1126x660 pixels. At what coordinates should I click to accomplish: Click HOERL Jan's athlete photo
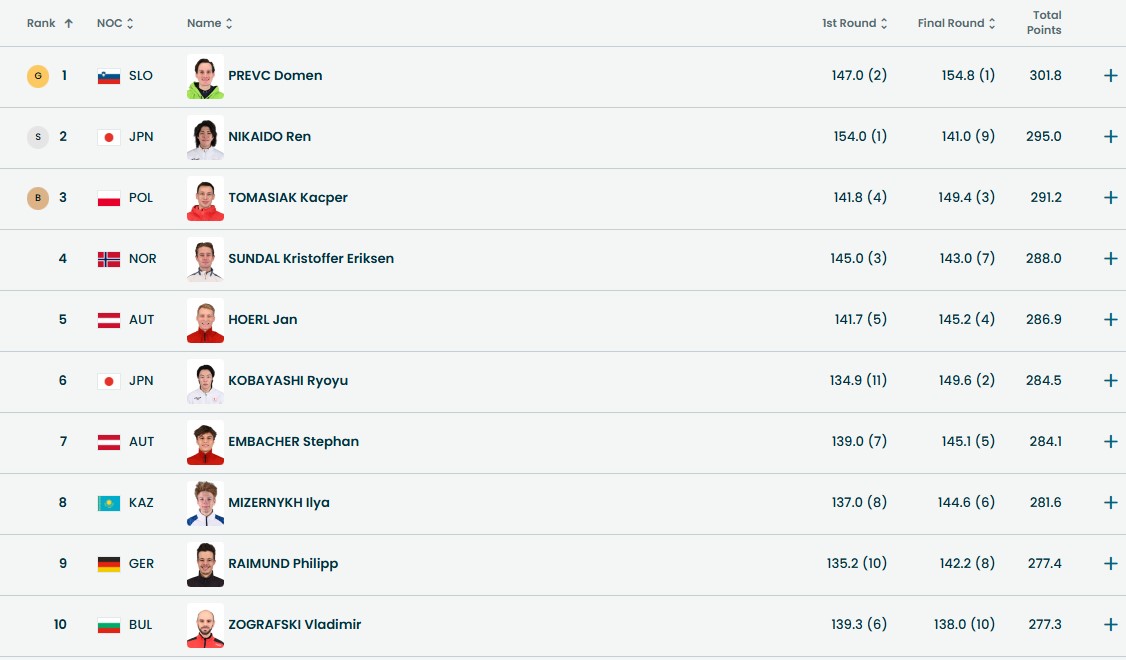click(205, 320)
